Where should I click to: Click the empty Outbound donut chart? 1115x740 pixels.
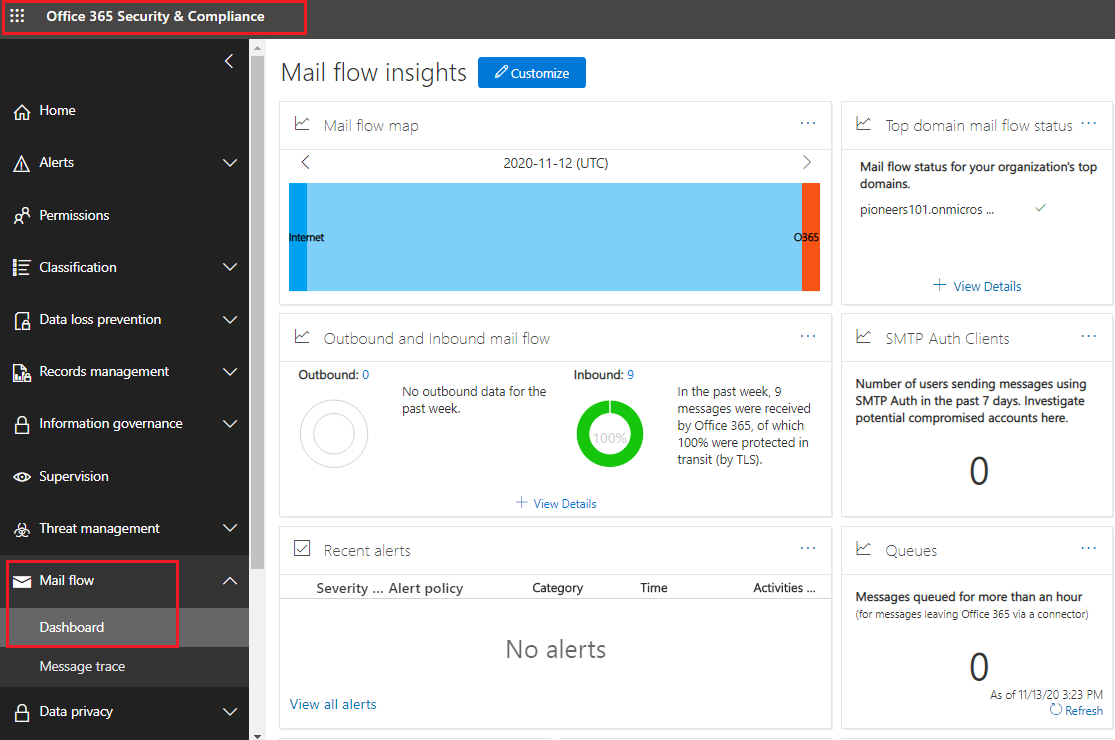pyautogui.click(x=334, y=434)
